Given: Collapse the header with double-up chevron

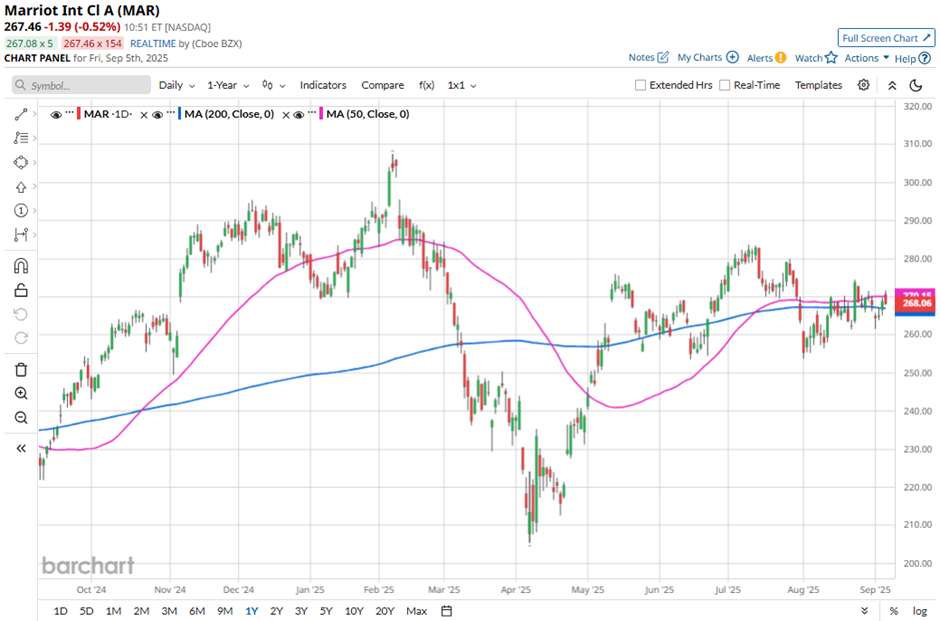Looking at the screenshot, I should coord(892,85).
